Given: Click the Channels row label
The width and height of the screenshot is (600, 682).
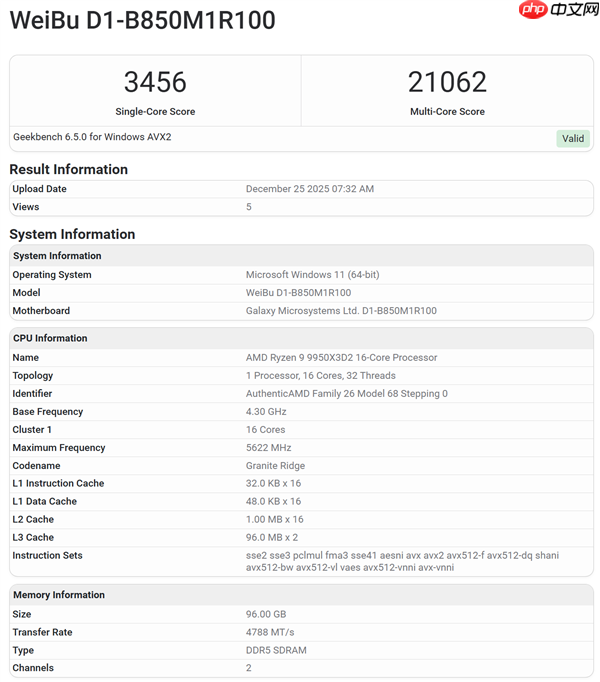Looking at the screenshot, I should (x=33, y=668).
